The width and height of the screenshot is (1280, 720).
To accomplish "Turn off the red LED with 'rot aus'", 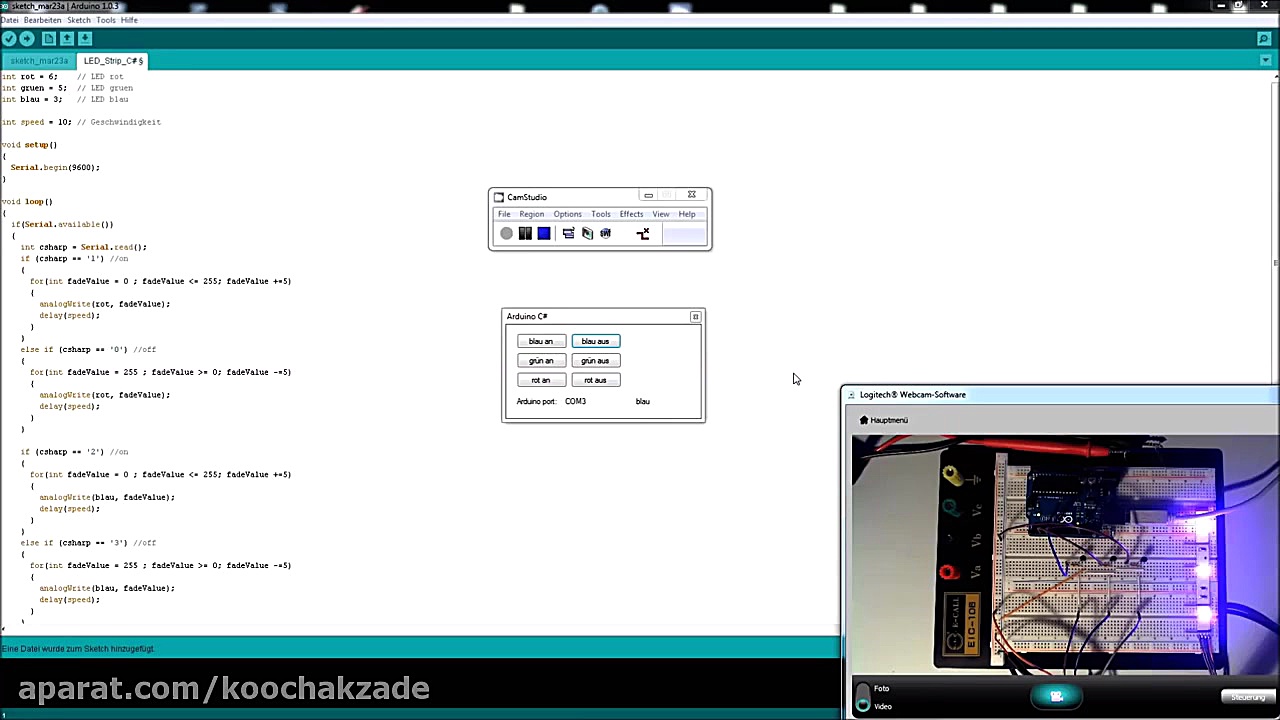I will [x=595, y=380].
